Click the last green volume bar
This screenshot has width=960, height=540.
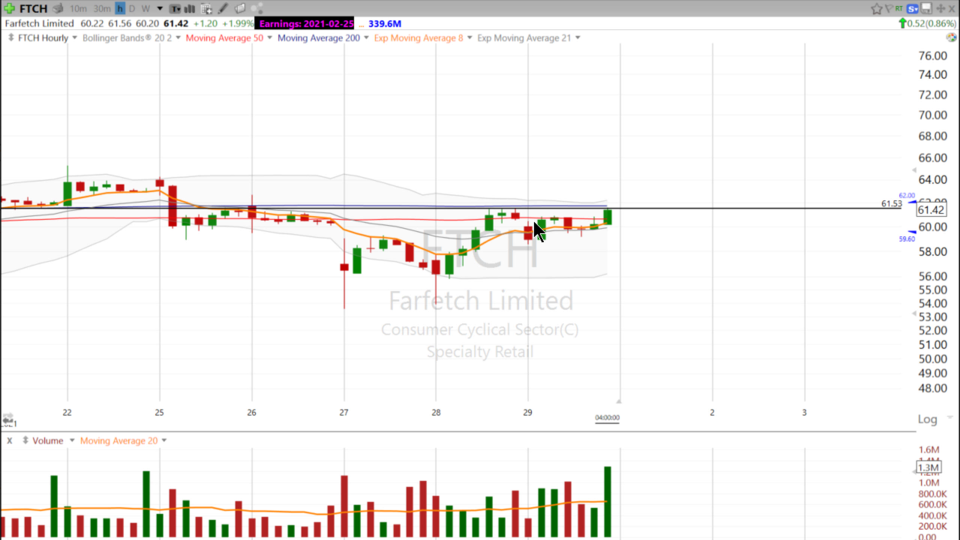coord(607,502)
